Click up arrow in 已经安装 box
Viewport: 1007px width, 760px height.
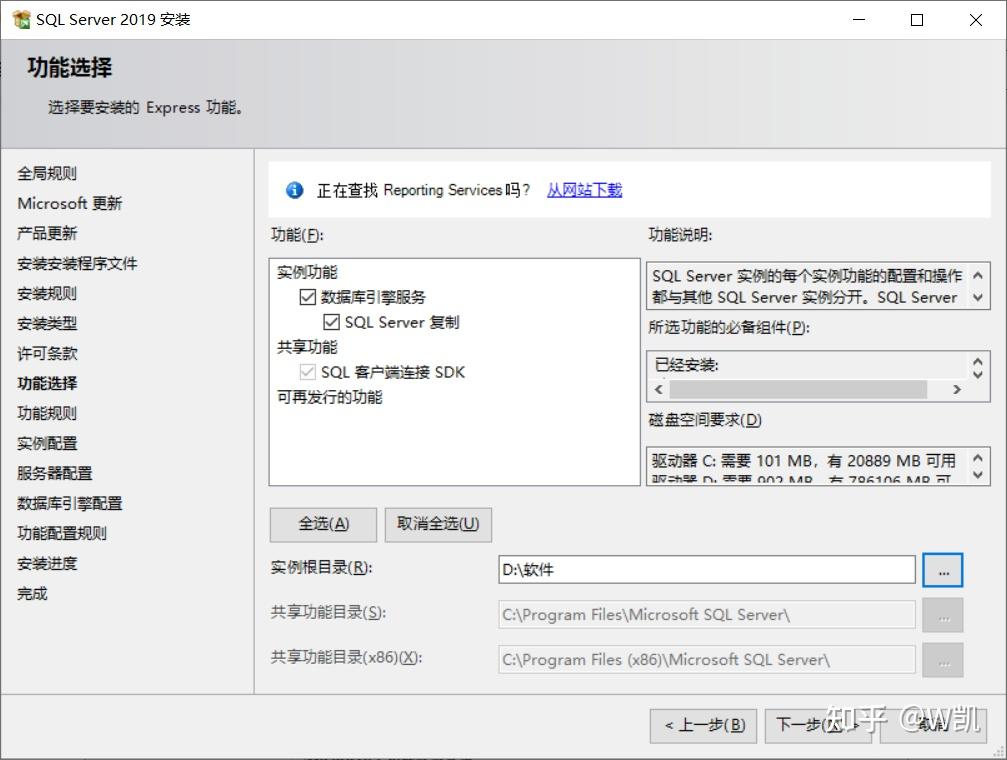pyautogui.click(x=977, y=361)
